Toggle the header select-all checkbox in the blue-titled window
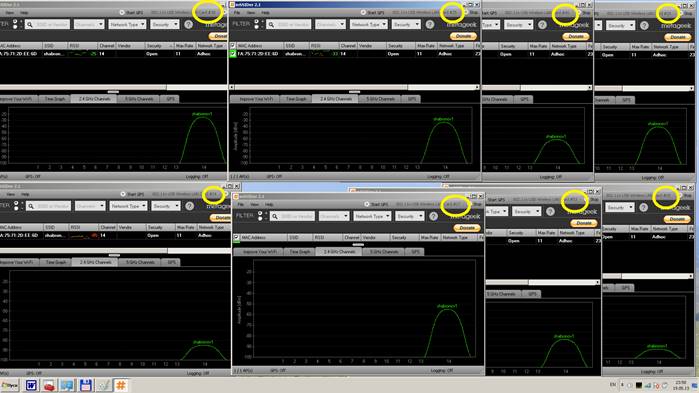 [233, 45]
